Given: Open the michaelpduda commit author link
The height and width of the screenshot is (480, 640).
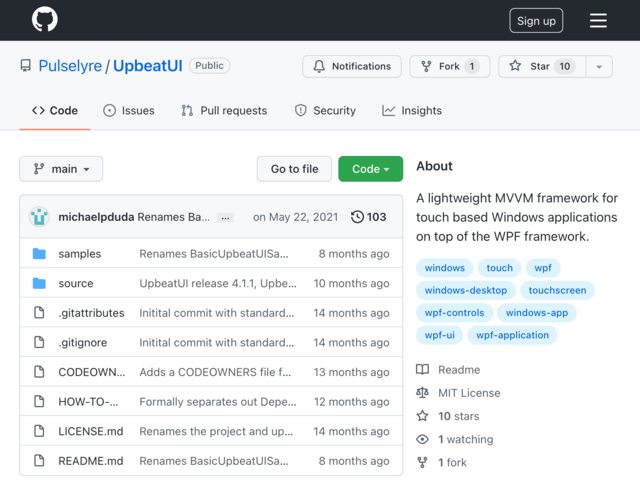Looking at the screenshot, I should [96, 217].
